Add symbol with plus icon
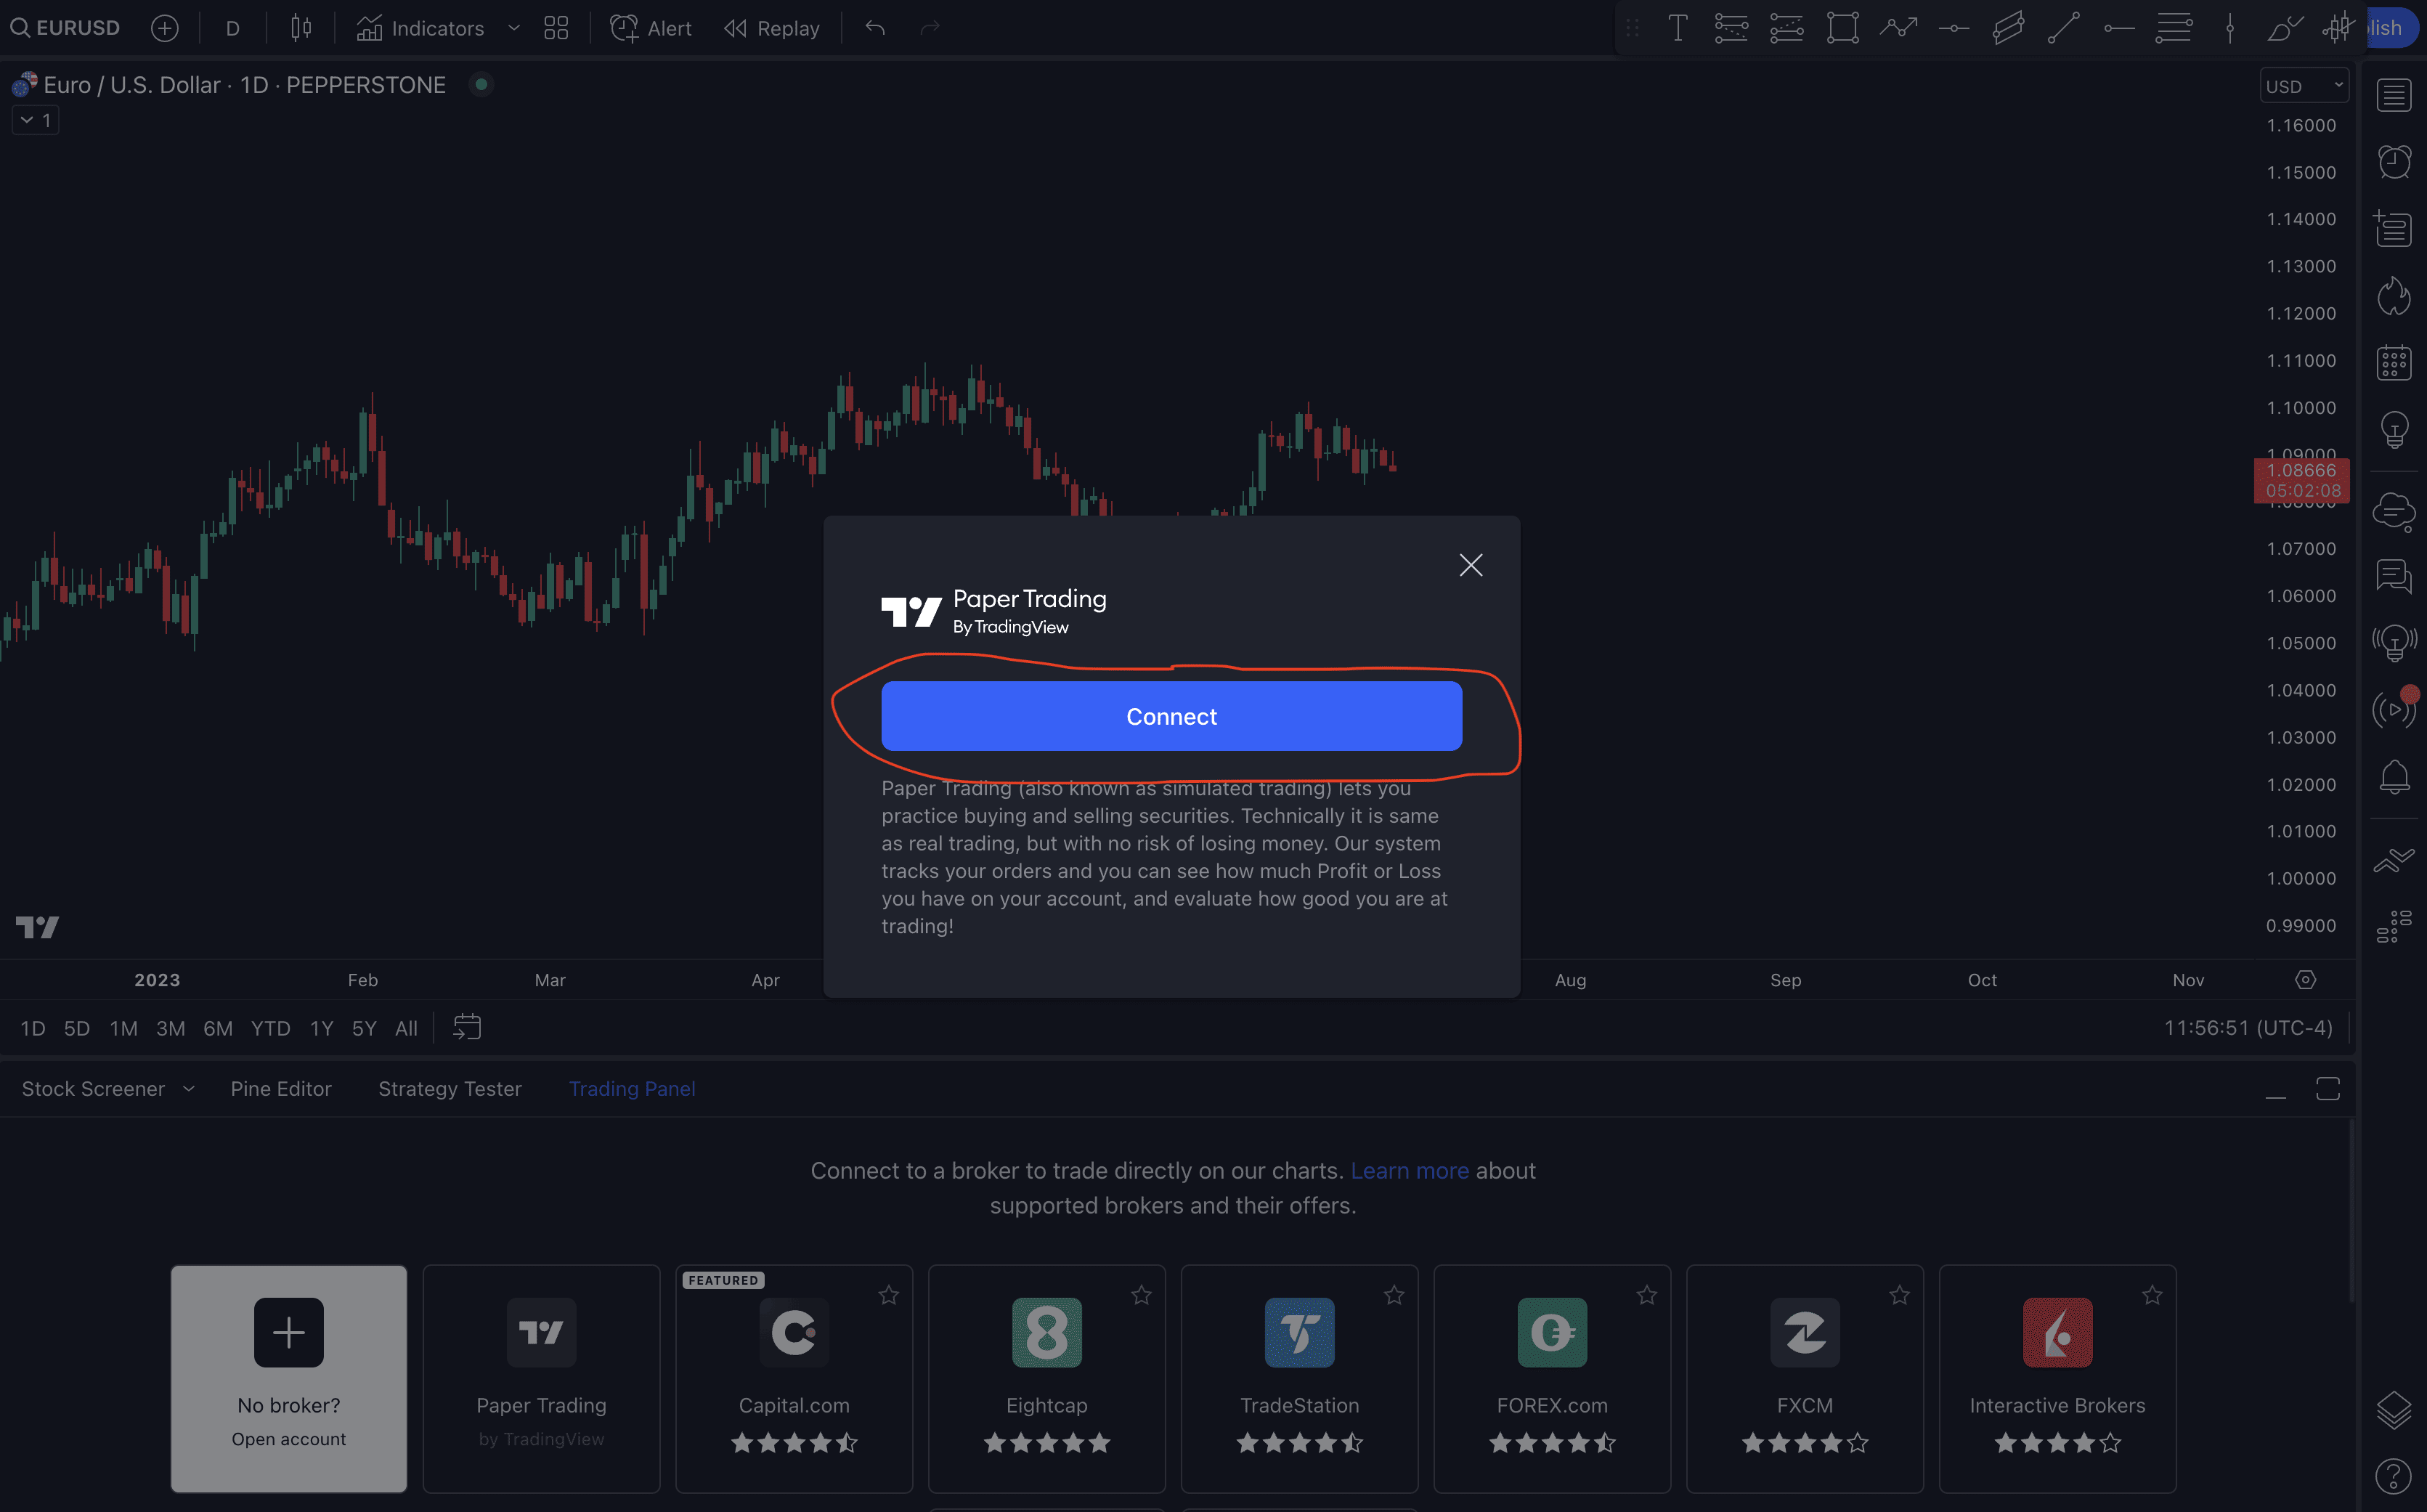This screenshot has height=1512, width=2427. pos(165,28)
